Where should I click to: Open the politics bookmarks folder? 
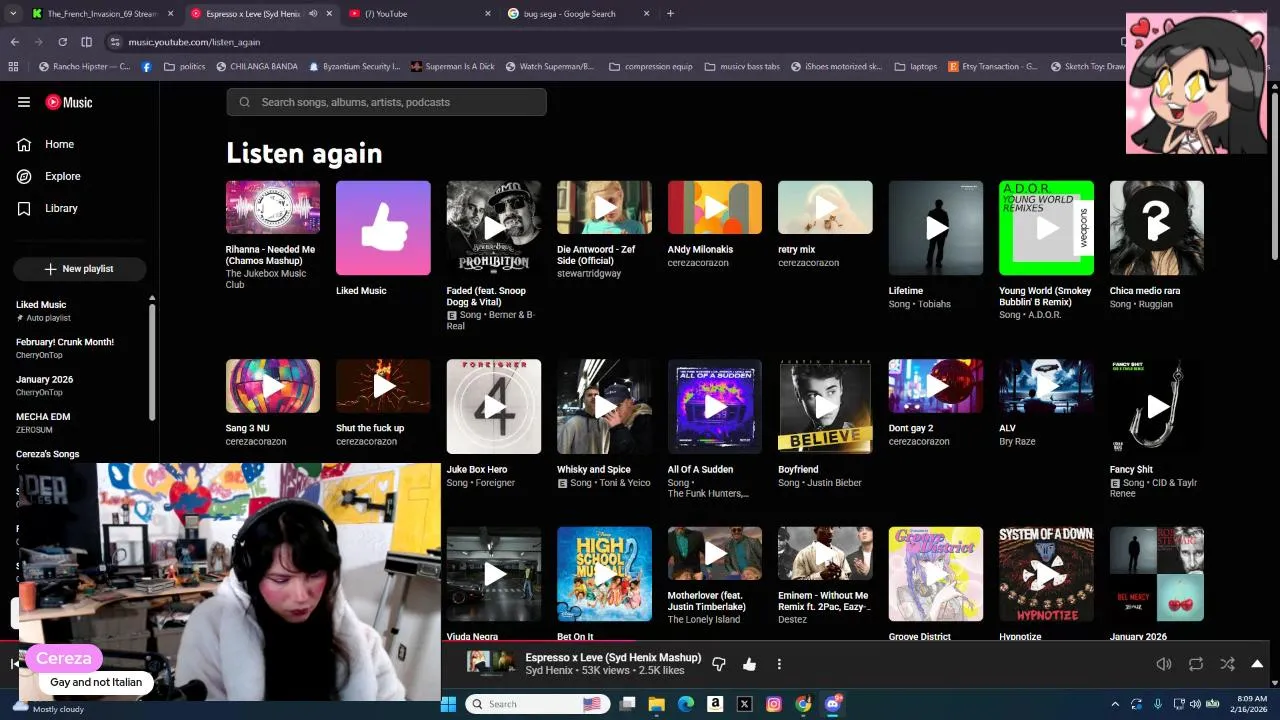coord(184,67)
